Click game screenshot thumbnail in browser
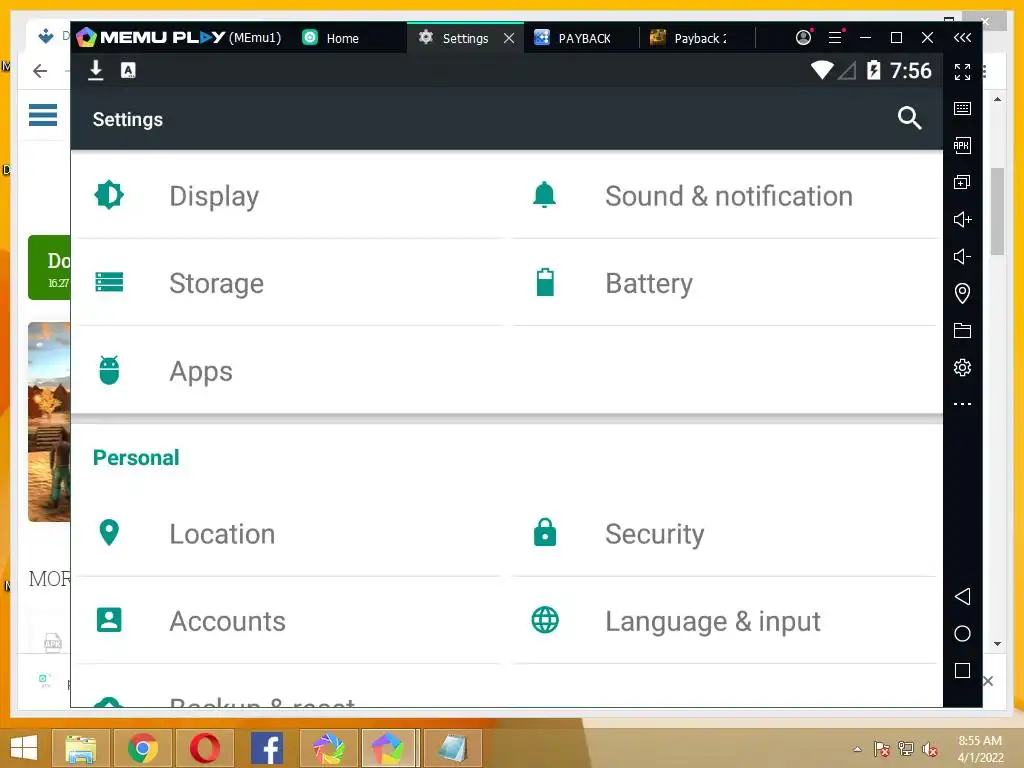The image size is (1024, 768). pyautogui.click(x=49, y=422)
